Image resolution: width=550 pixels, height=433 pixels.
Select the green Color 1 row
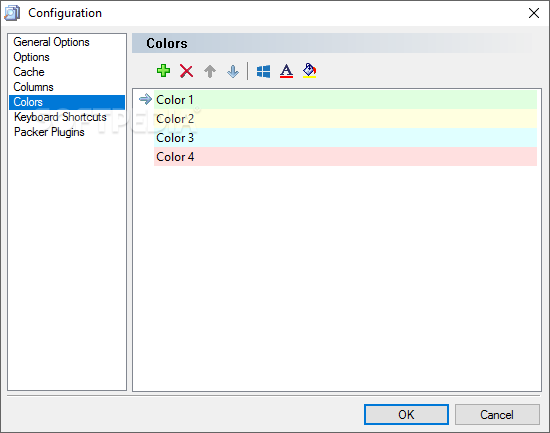point(345,100)
